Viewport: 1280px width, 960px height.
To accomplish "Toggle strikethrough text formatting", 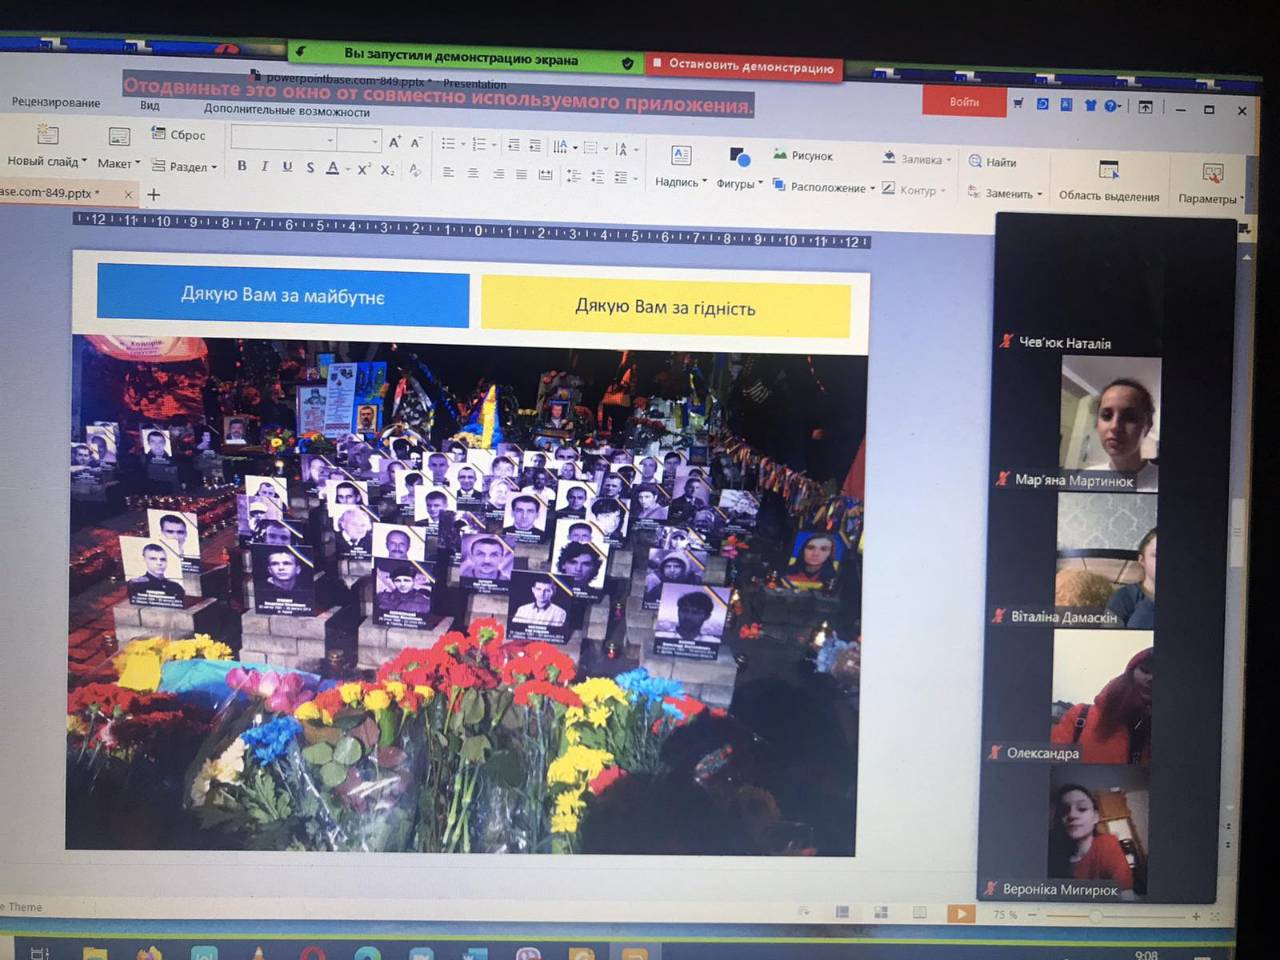I will tap(310, 168).
